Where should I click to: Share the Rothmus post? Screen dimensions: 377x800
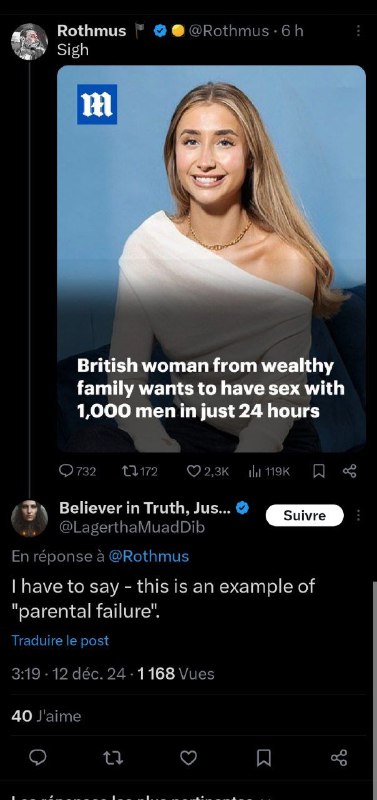click(349, 472)
